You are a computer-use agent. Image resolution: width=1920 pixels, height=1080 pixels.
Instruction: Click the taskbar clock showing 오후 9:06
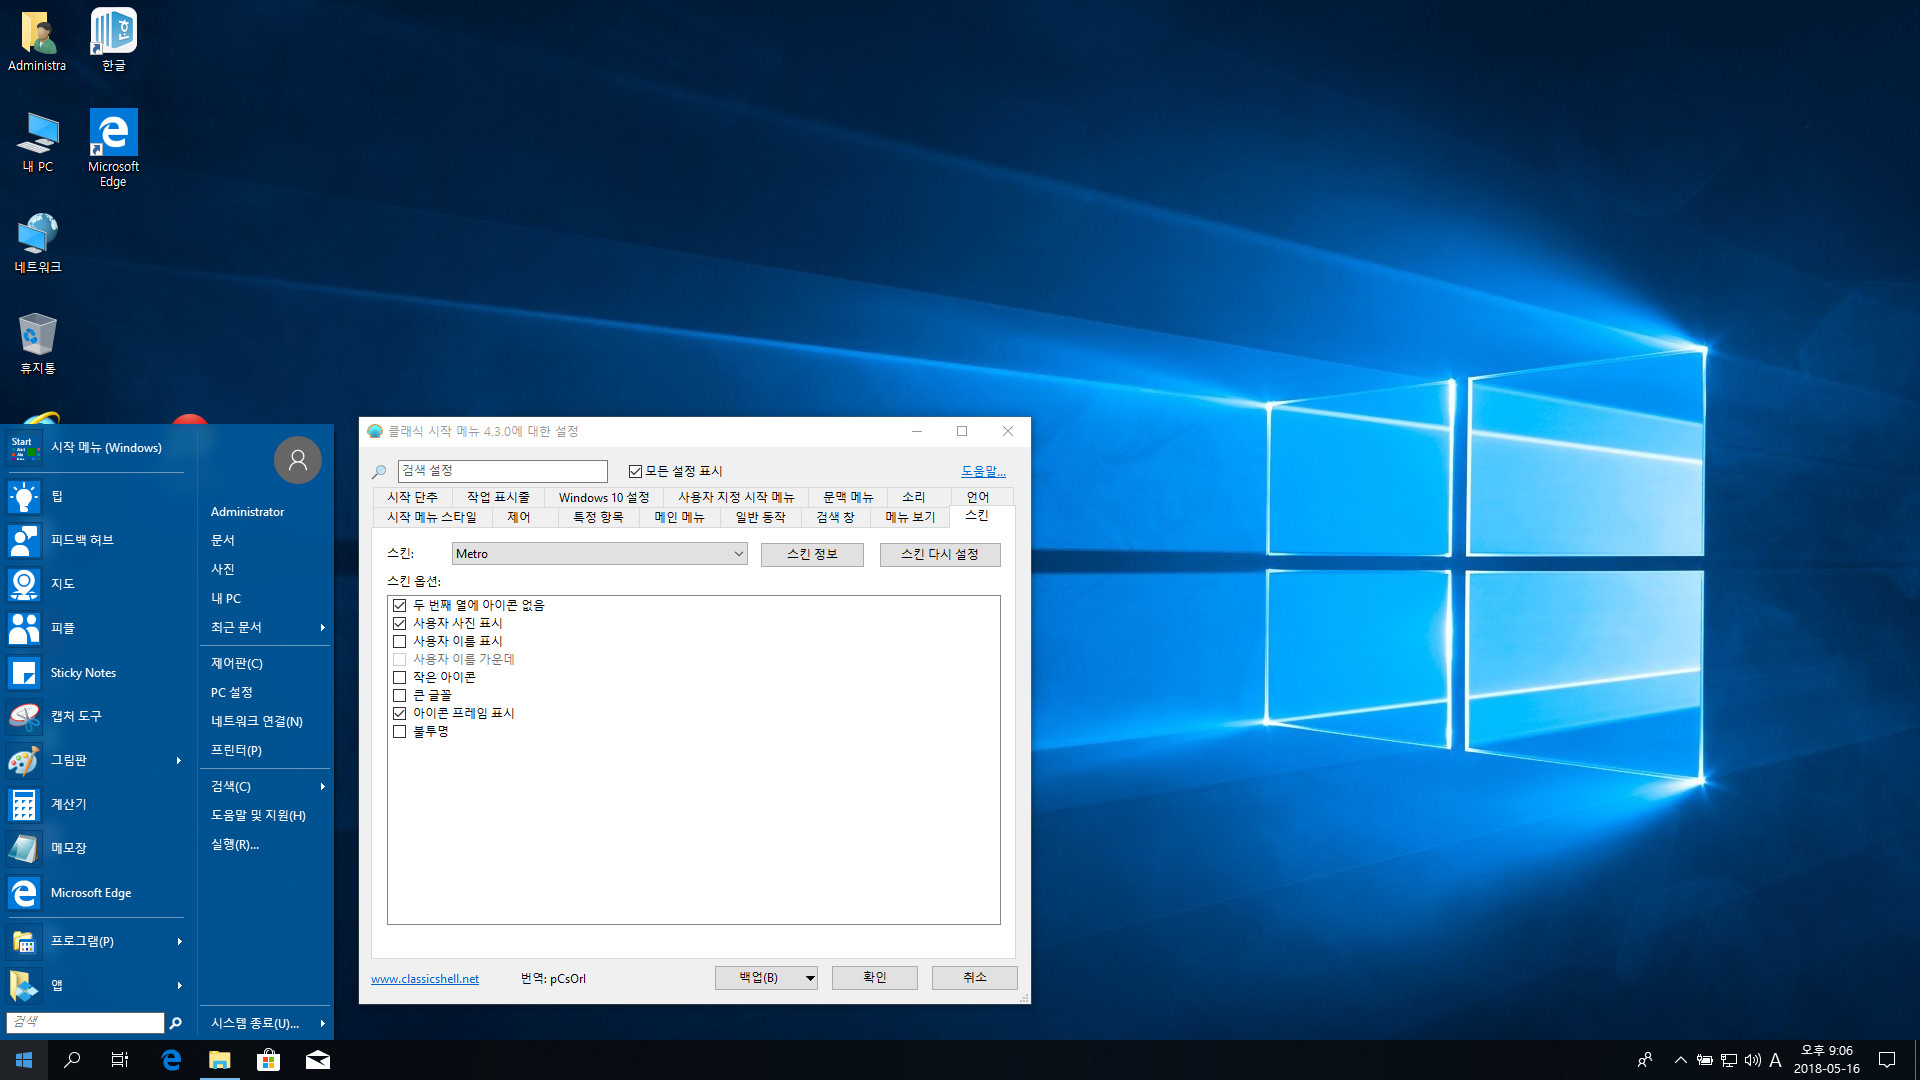point(1826,1060)
